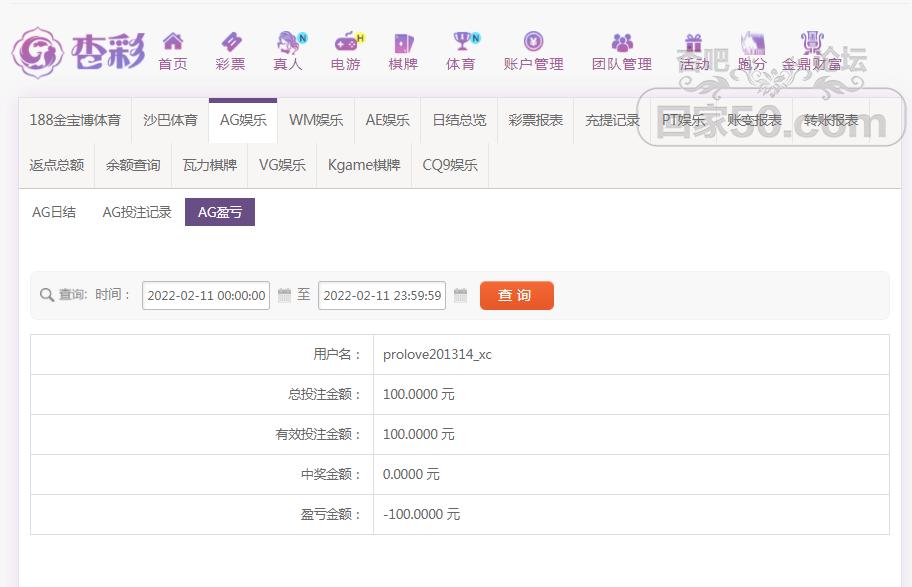Open the 电游 game controller icon
This screenshot has width=912, height=587.
[348, 42]
